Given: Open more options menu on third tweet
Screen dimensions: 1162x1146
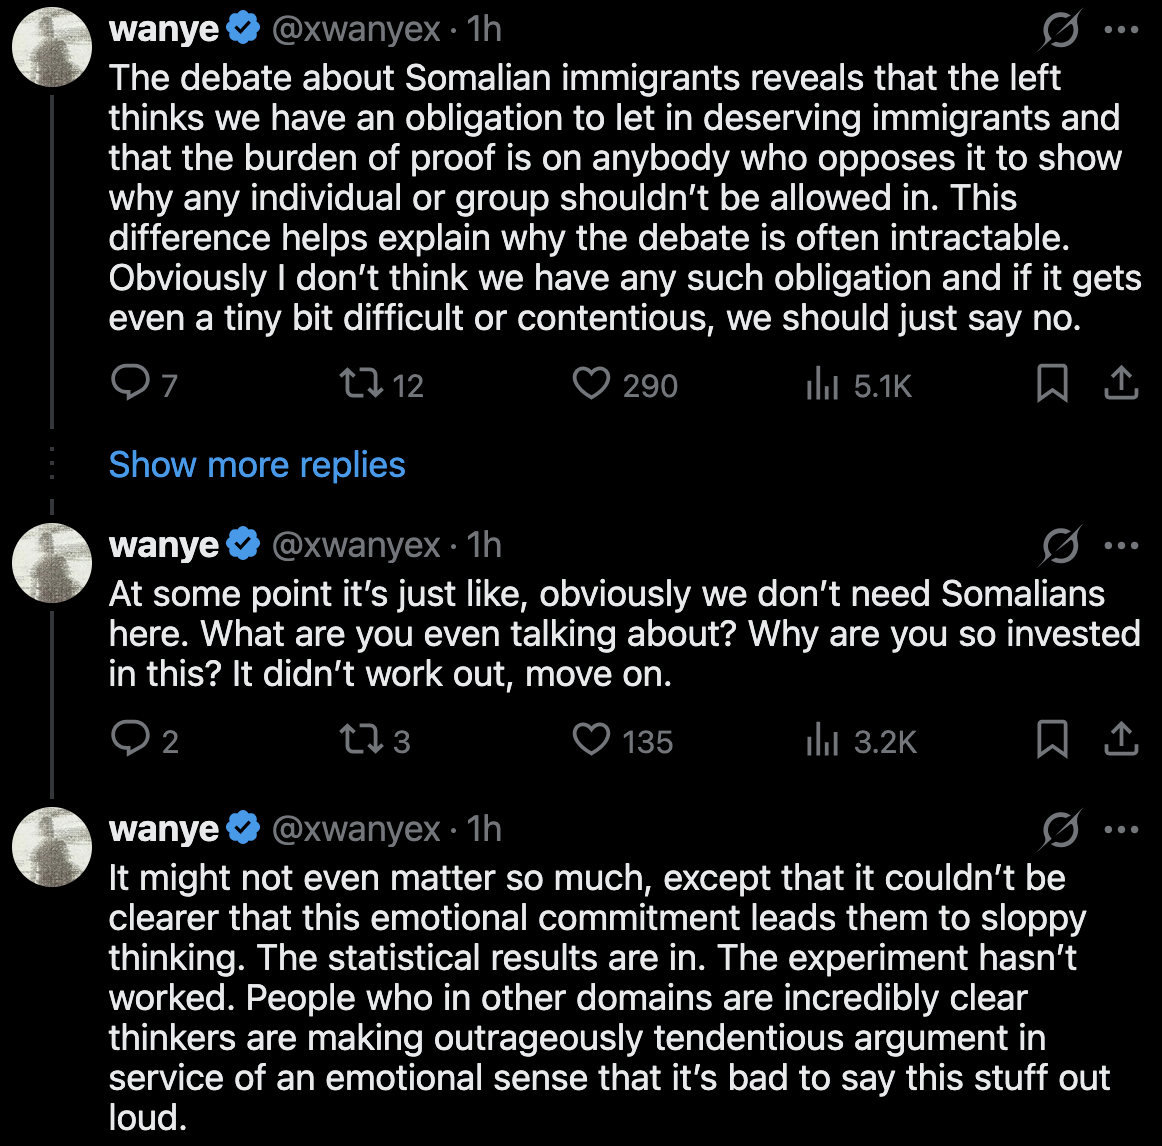Looking at the screenshot, I should pyautogui.click(x=1121, y=830).
